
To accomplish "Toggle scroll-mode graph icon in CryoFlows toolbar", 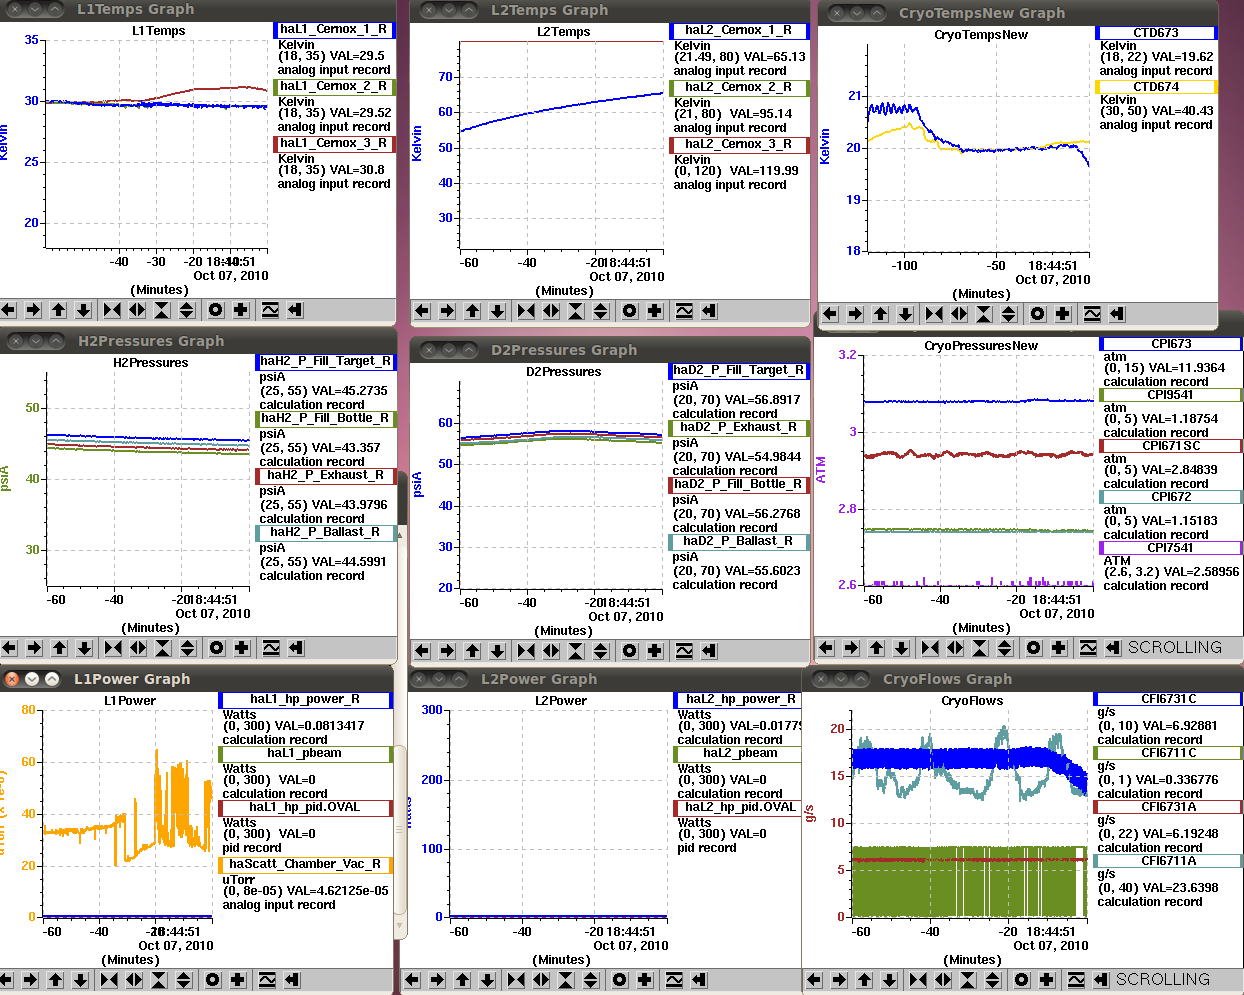I will tap(1076, 980).
